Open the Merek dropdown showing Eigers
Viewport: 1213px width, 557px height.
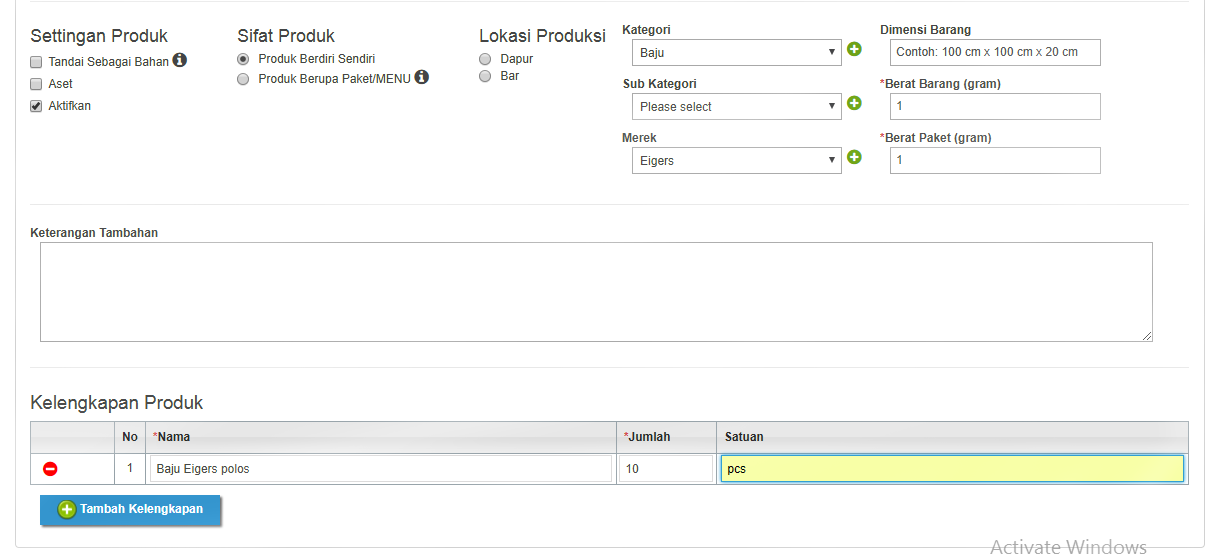click(x=737, y=160)
